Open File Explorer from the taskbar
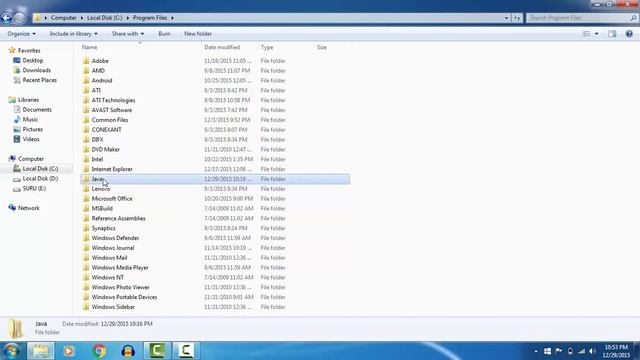640x360 pixels. point(40,351)
